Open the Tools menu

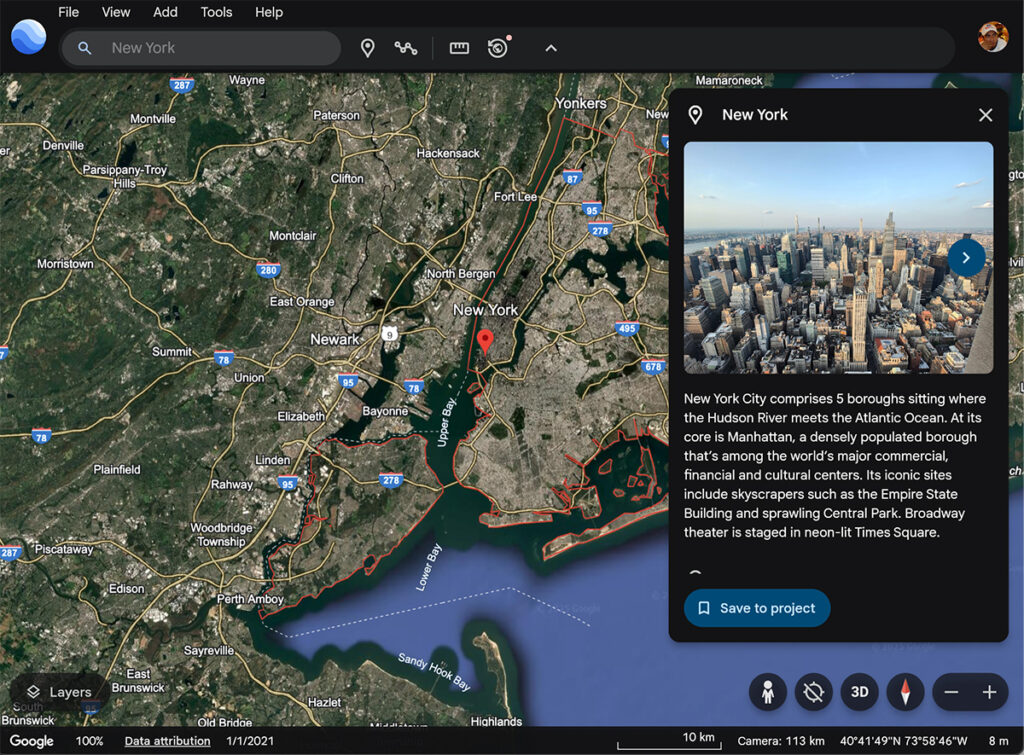pos(216,12)
